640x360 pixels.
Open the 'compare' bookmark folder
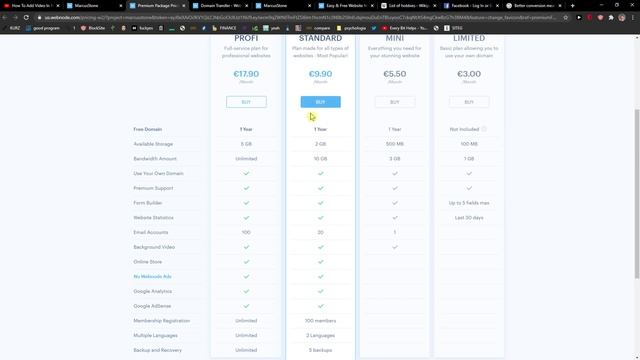click(x=318, y=28)
